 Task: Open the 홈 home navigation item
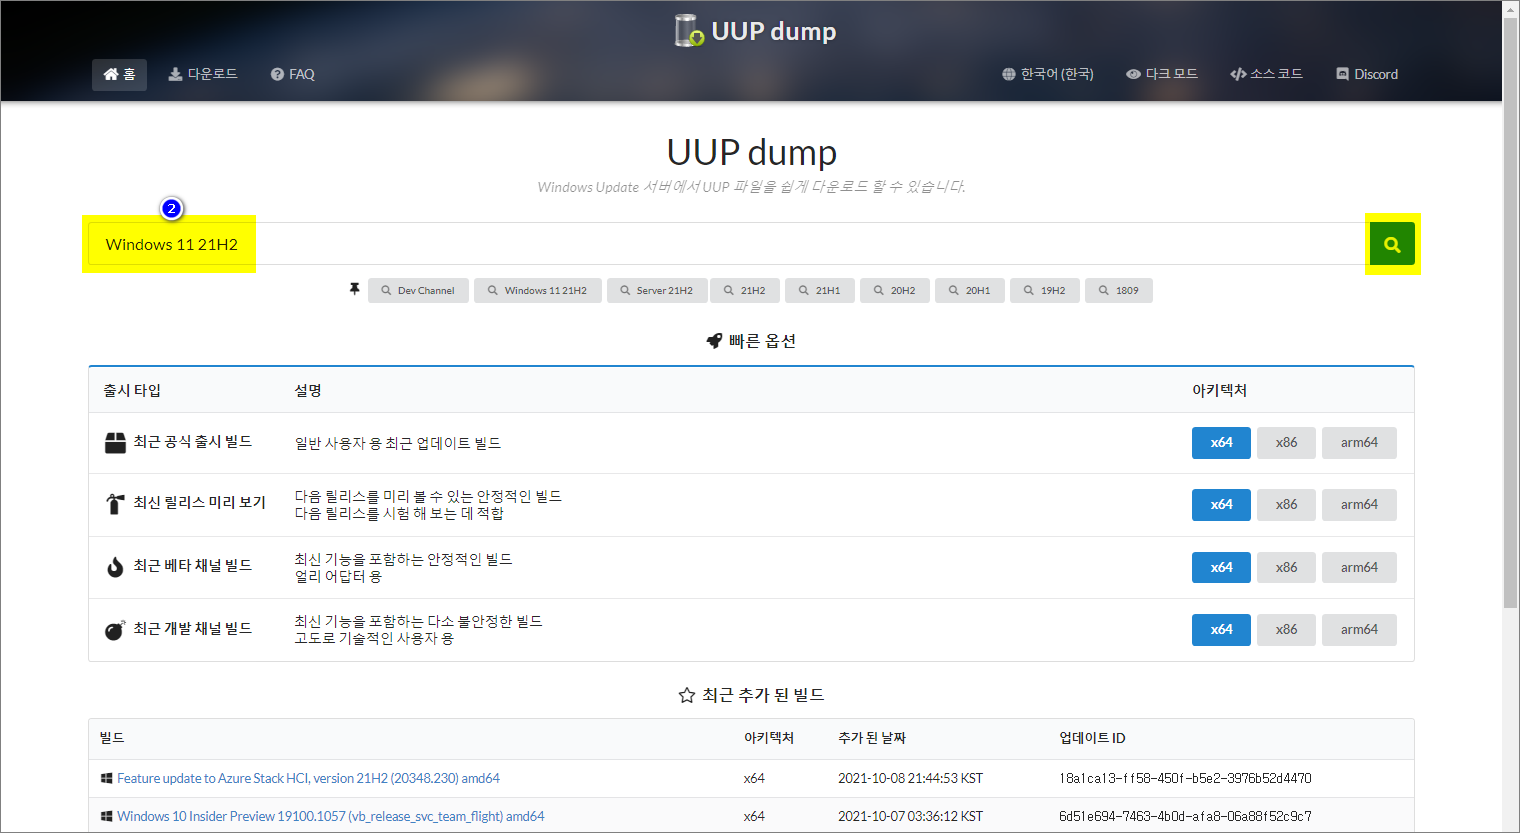coord(119,75)
